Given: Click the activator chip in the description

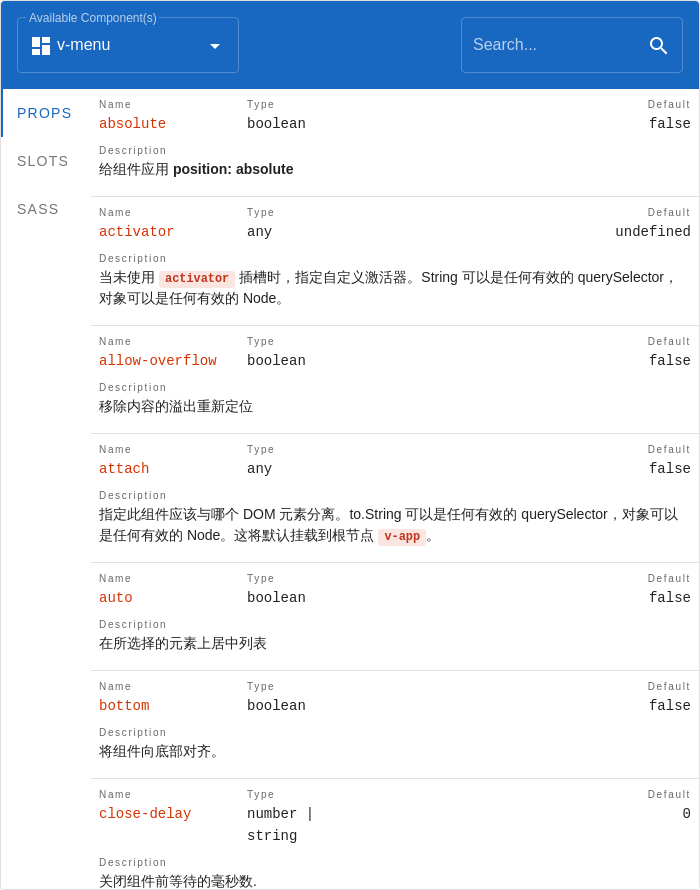Looking at the screenshot, I should (196, 278).
